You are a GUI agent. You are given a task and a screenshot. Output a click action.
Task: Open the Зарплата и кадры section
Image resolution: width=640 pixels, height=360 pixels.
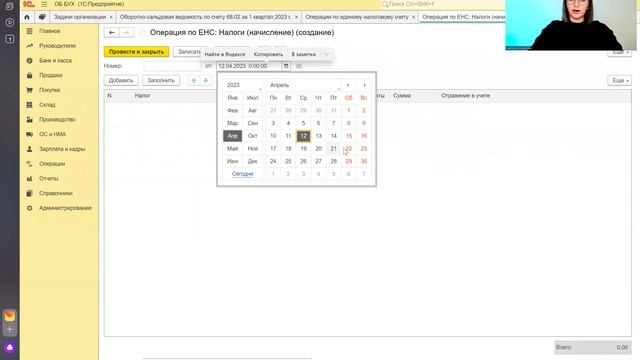pyautogui.click(x=62, y=149)
